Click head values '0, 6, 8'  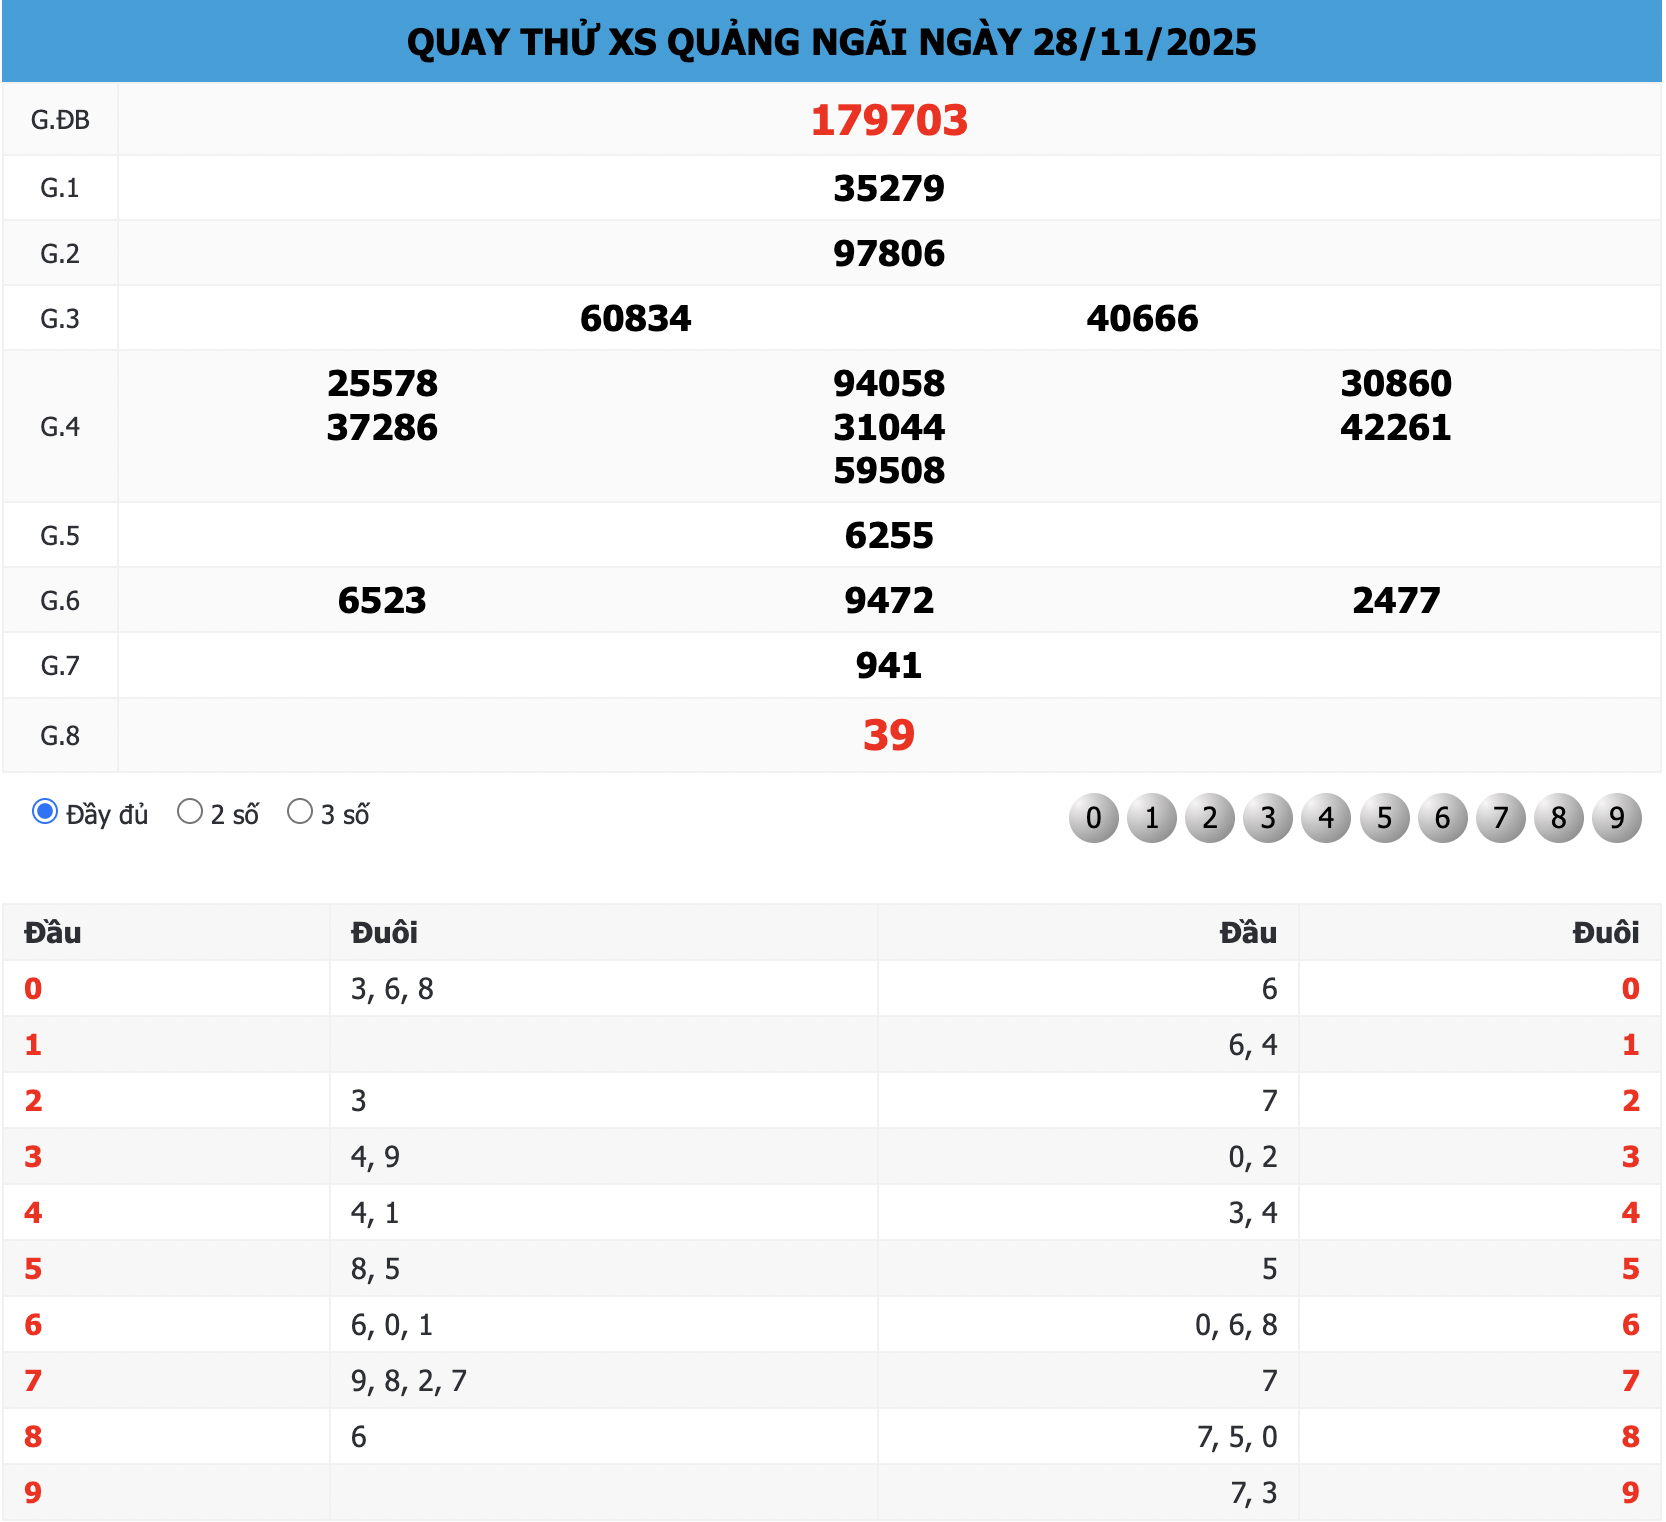1236,1325
